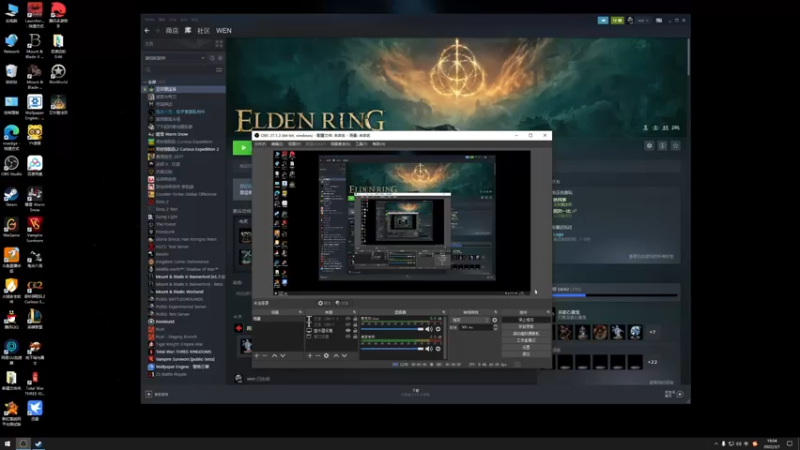Open the OBS 场景集合 menu
The width and height of the screenshot is (800, 450).
click(x=340, y=144)
